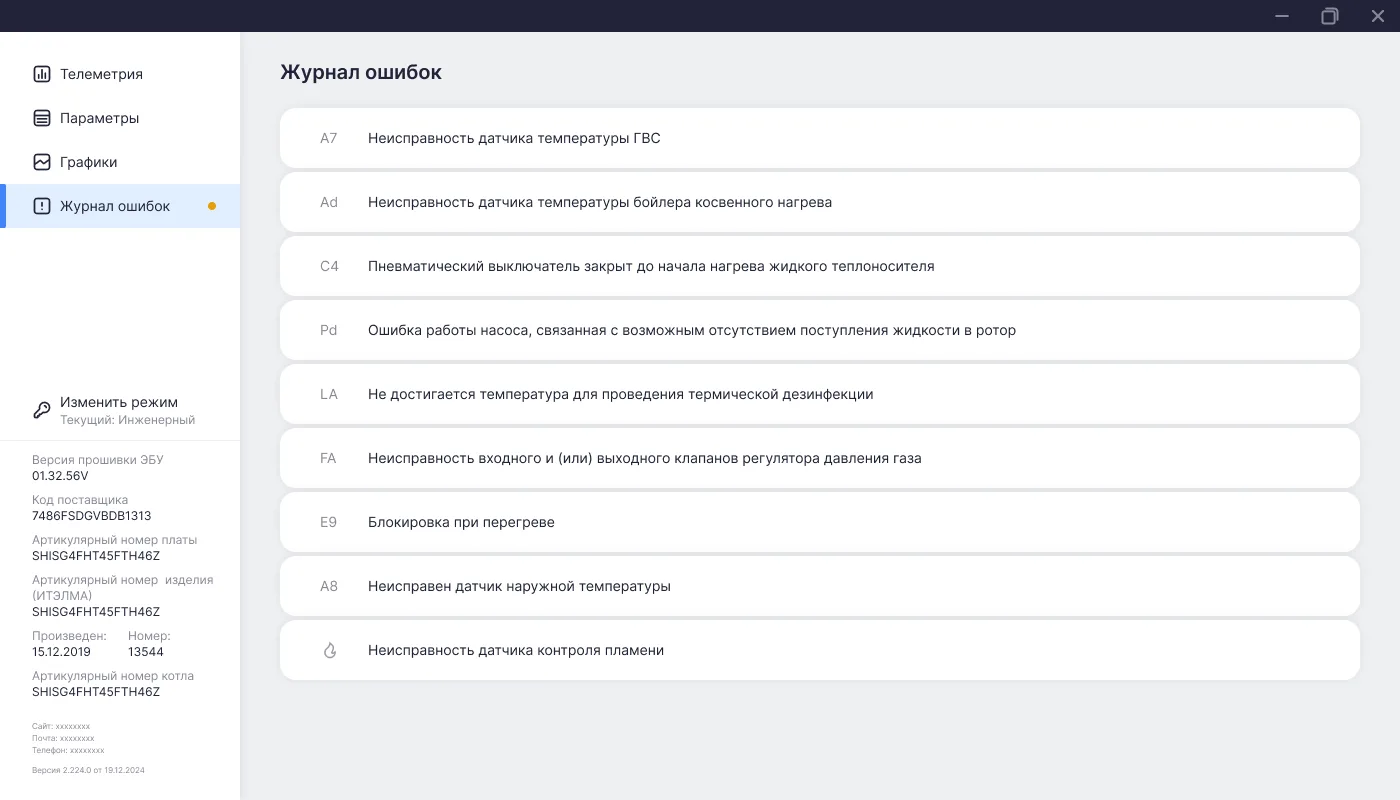Click the error code FA
The image size is (1400, 800).
coord(329,458)
